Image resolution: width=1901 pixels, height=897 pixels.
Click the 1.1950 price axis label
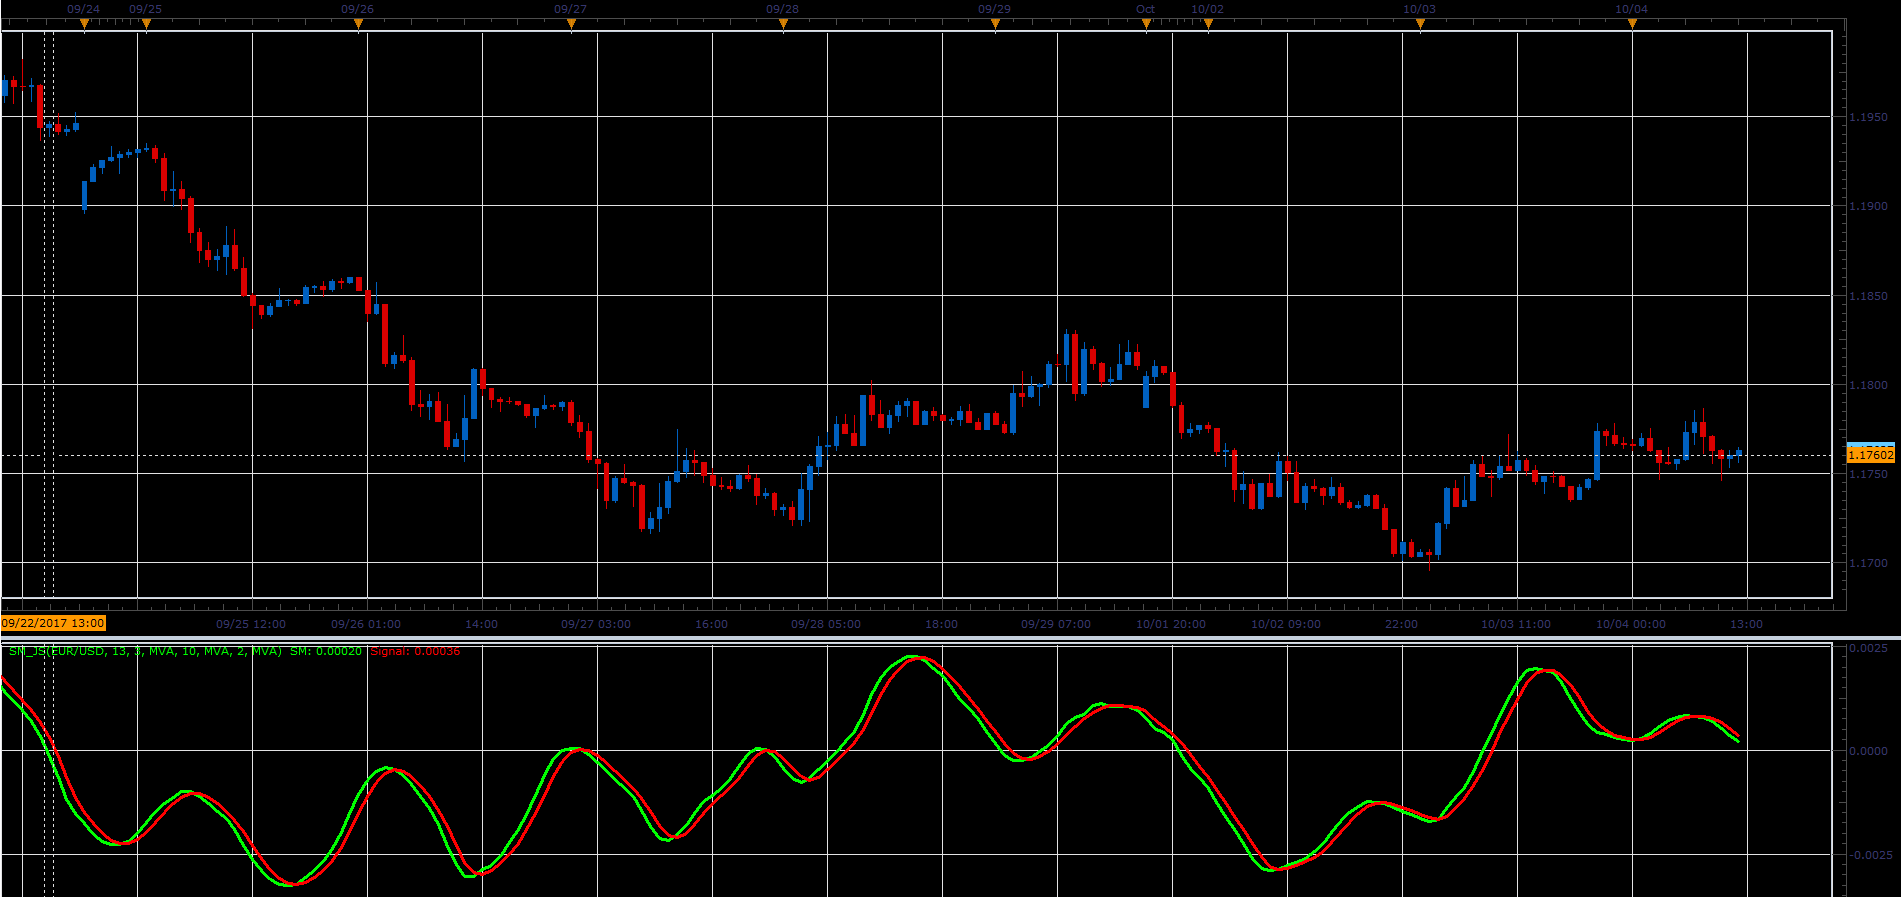1868,117
